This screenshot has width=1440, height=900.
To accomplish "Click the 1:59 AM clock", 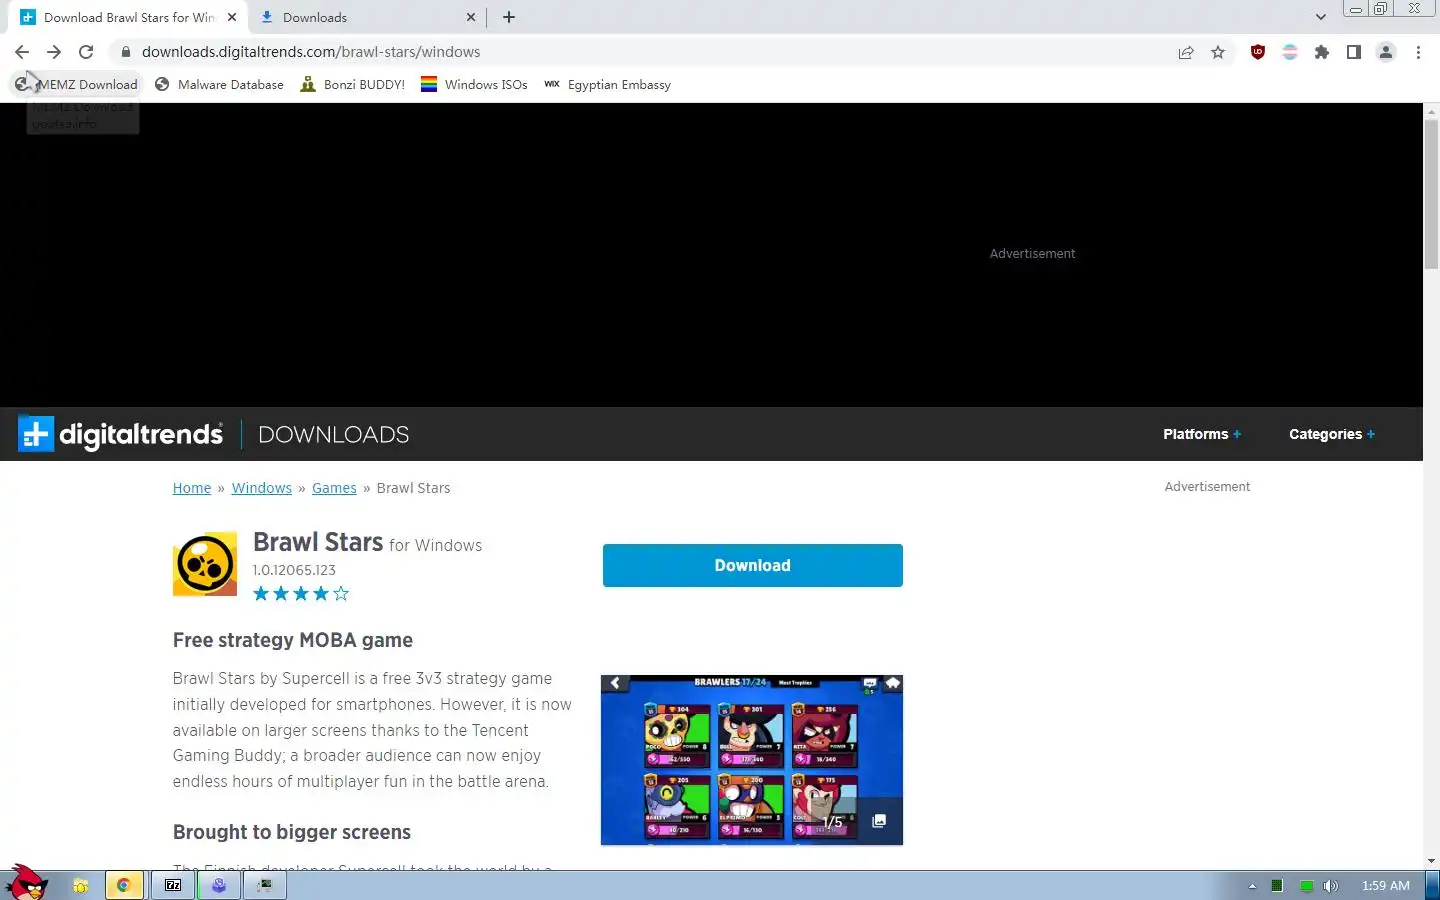I will tap(1386, 886).
